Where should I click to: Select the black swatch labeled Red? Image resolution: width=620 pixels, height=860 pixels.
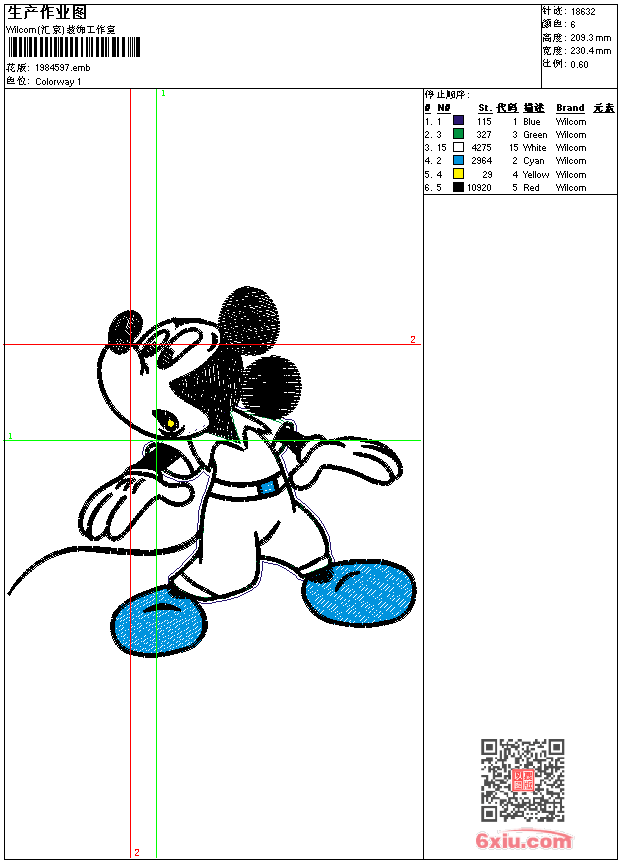point(458,187)
